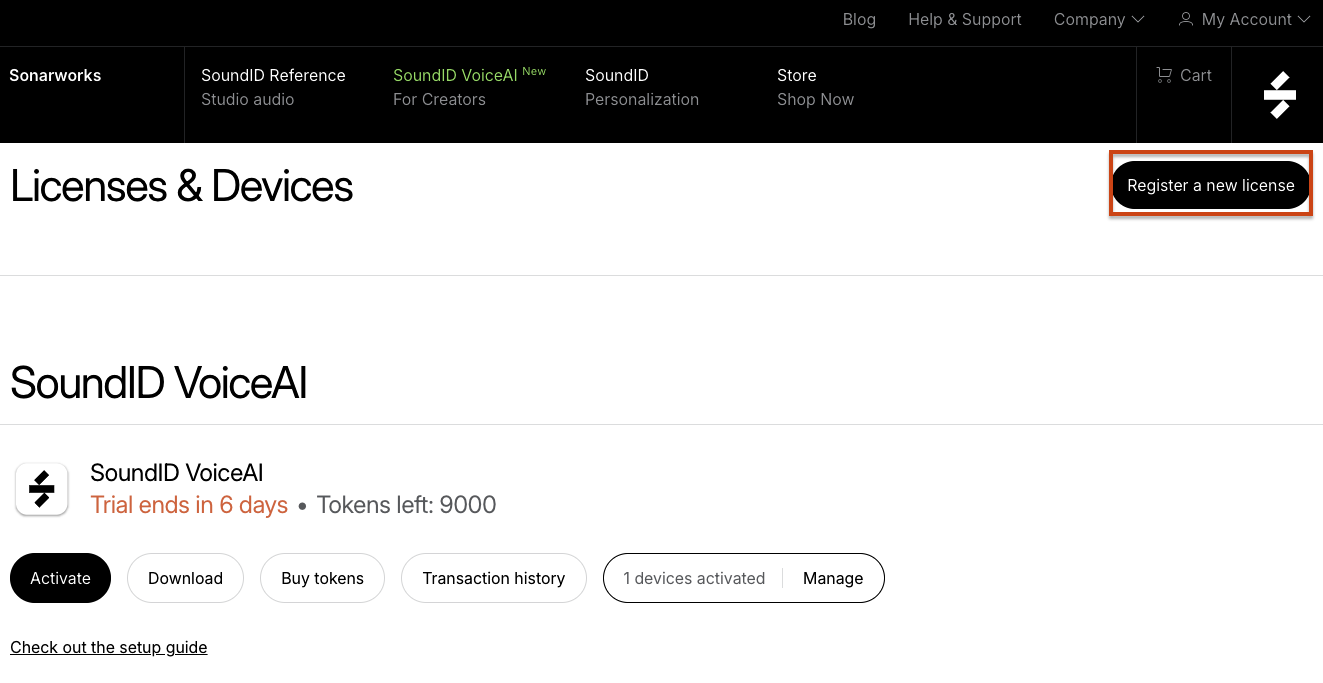The image size is (1323, 683).
Task: Open Help & Support
Action: [965, 19]
